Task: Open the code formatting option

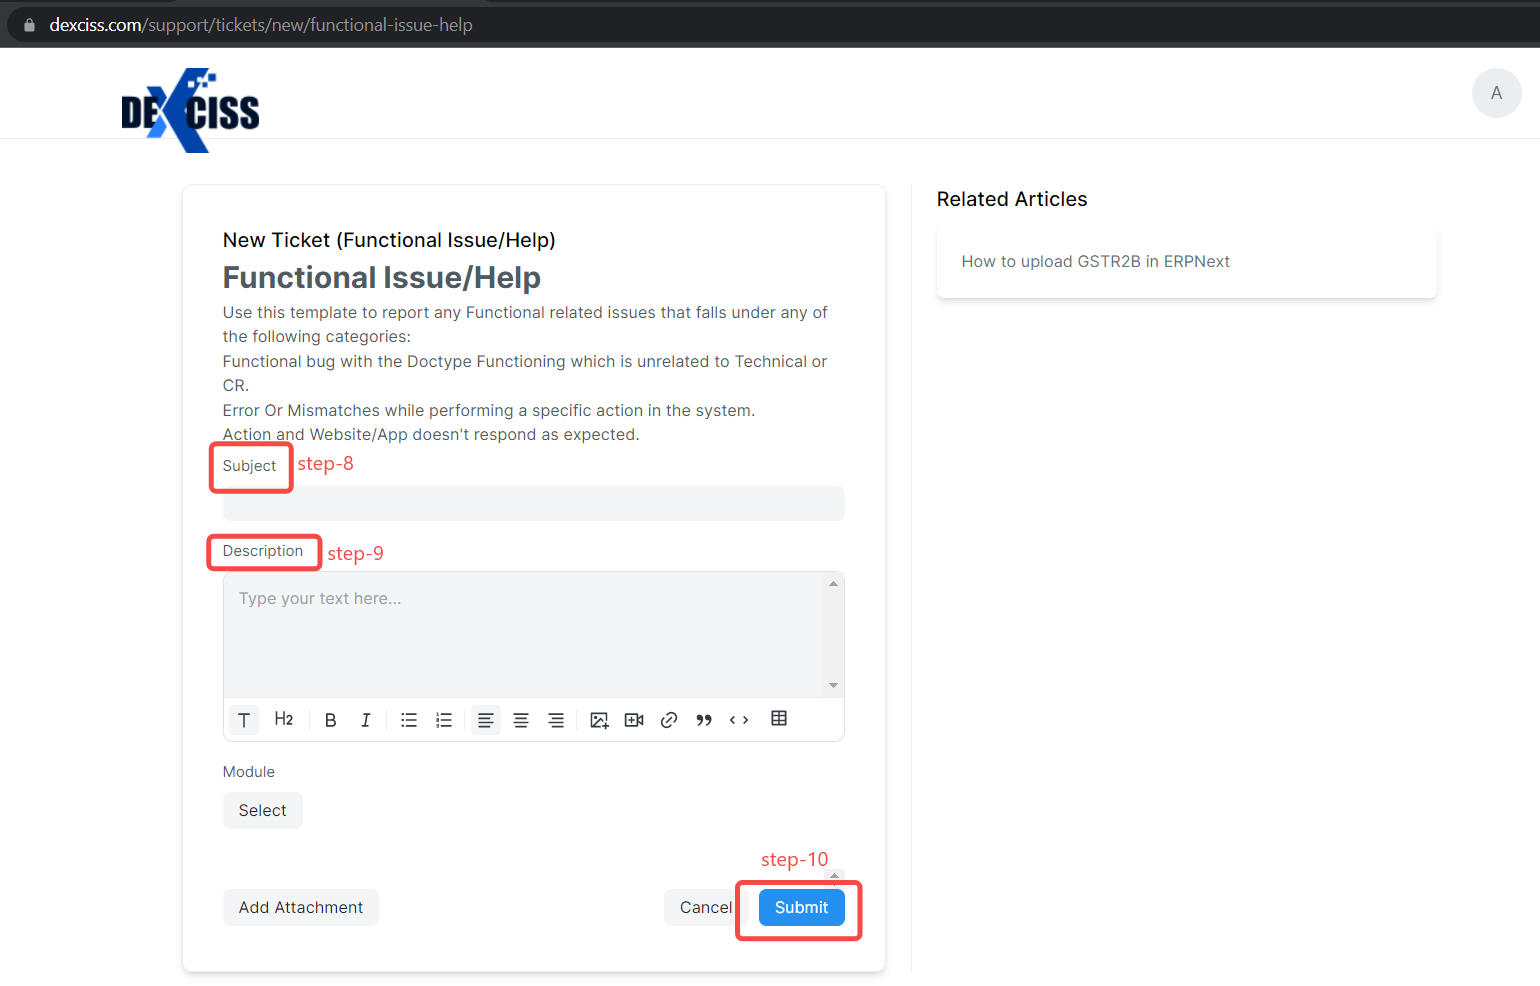Action: pos(739,719)
